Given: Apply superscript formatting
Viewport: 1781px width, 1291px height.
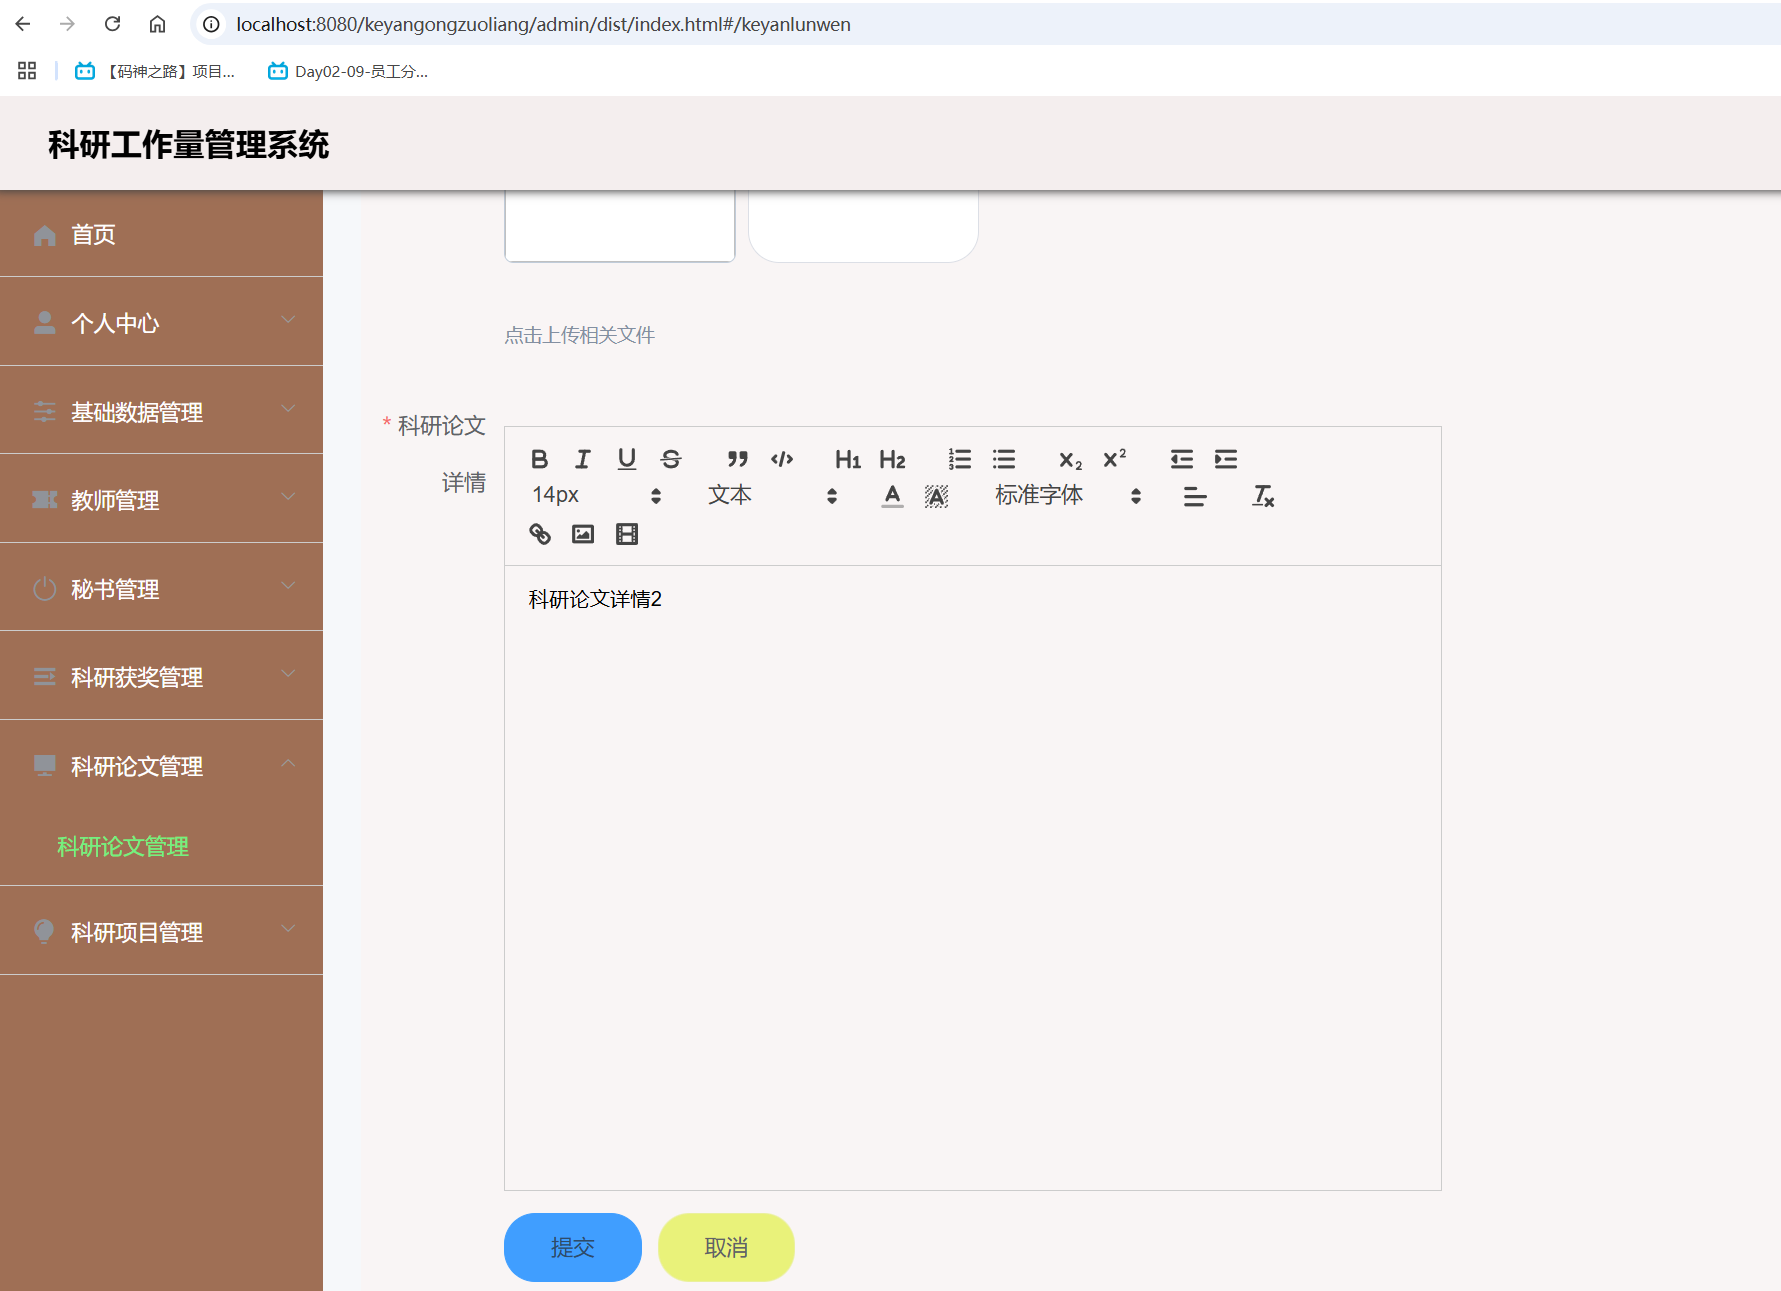Looking at the screenshot, I should coord(1114,458).
